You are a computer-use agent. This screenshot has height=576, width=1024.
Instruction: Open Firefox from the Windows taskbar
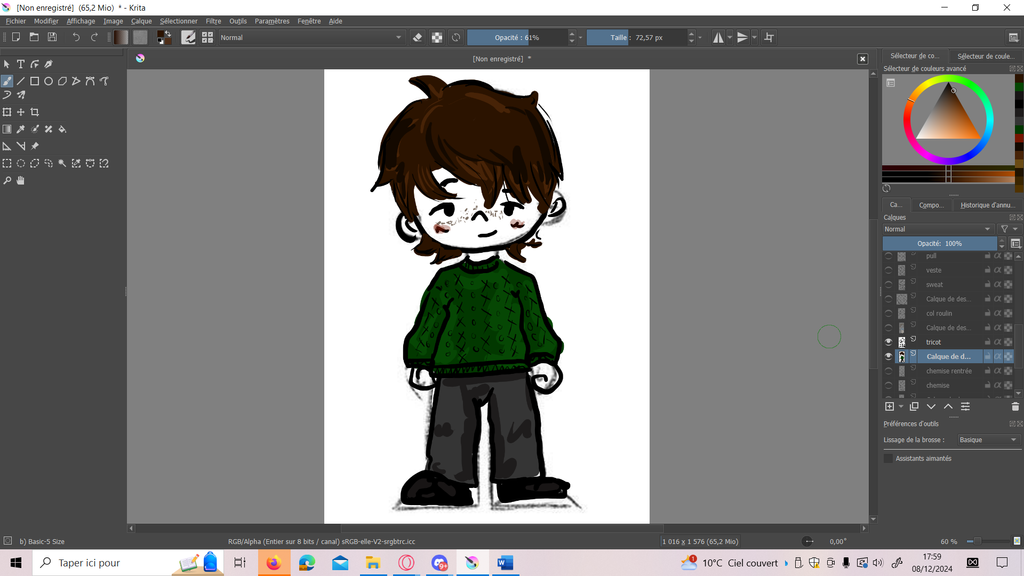pyautogui.click(x=273, y=563)
